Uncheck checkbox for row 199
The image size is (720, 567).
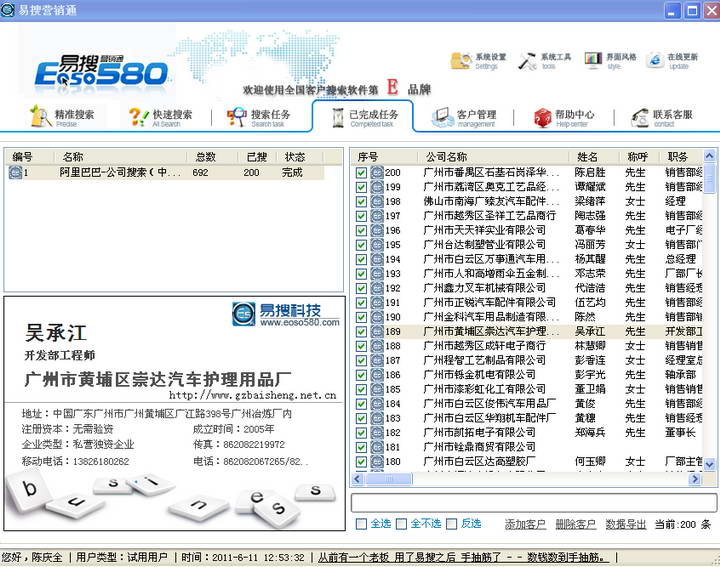[x=361, y=187]
